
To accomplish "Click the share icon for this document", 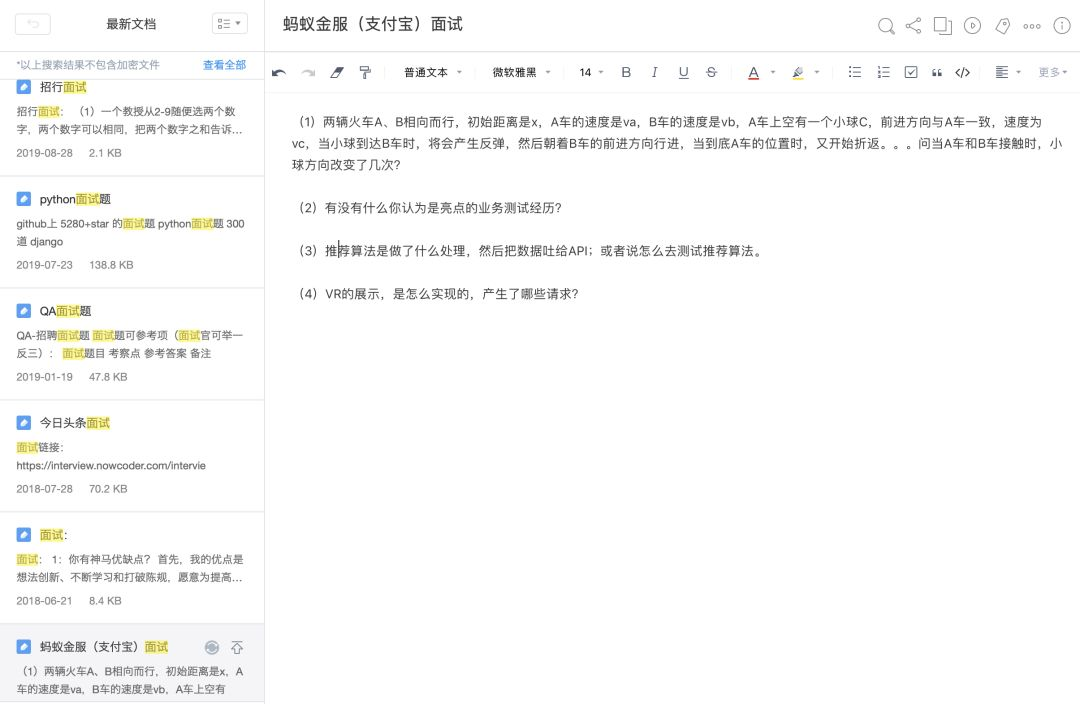I will (x=912, y=27).
